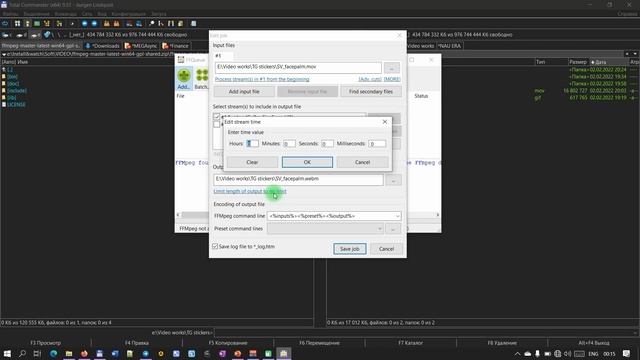Select drive c button in left panel
The image size is (640, 360).
point(7,35)
